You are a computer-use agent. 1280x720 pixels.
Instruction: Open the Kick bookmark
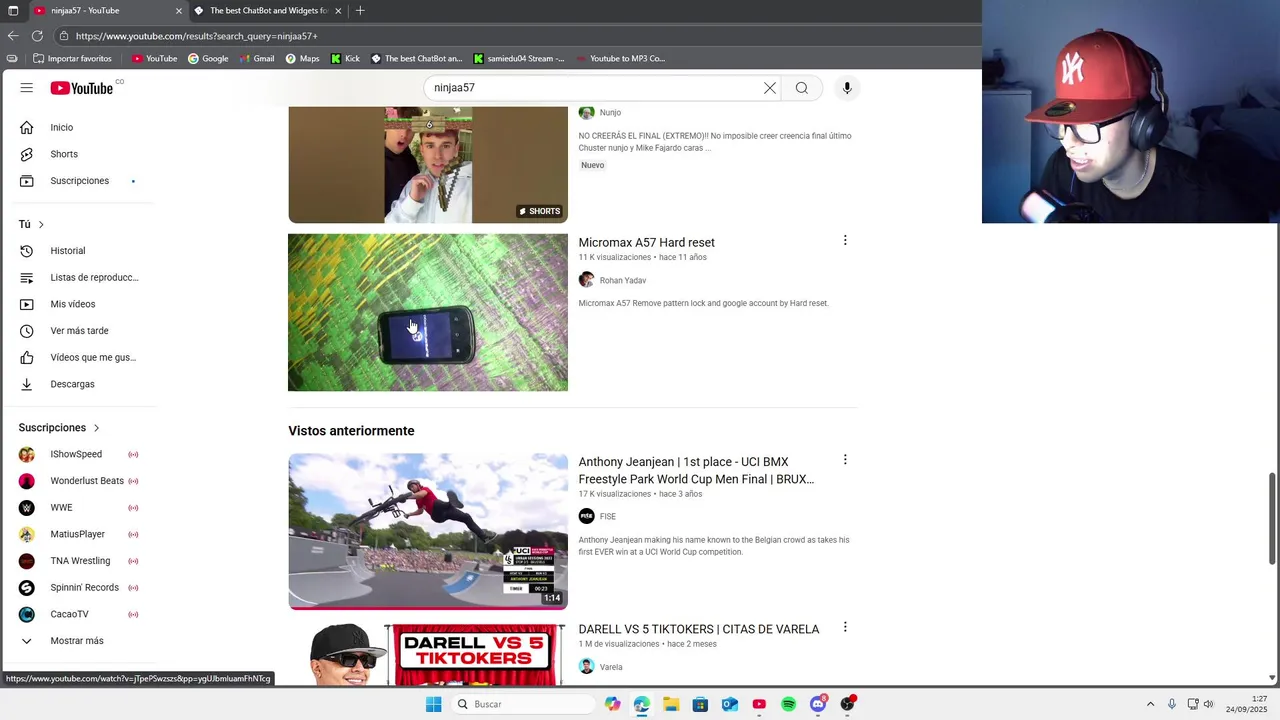[x=345, y=58]
